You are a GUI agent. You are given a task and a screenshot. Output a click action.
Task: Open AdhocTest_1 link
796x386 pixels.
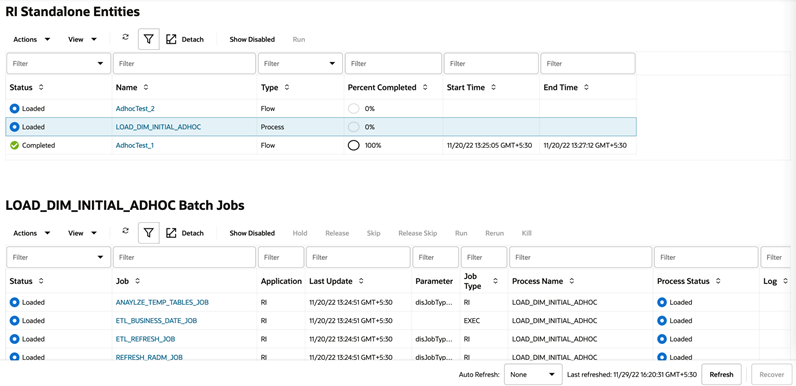134,145
